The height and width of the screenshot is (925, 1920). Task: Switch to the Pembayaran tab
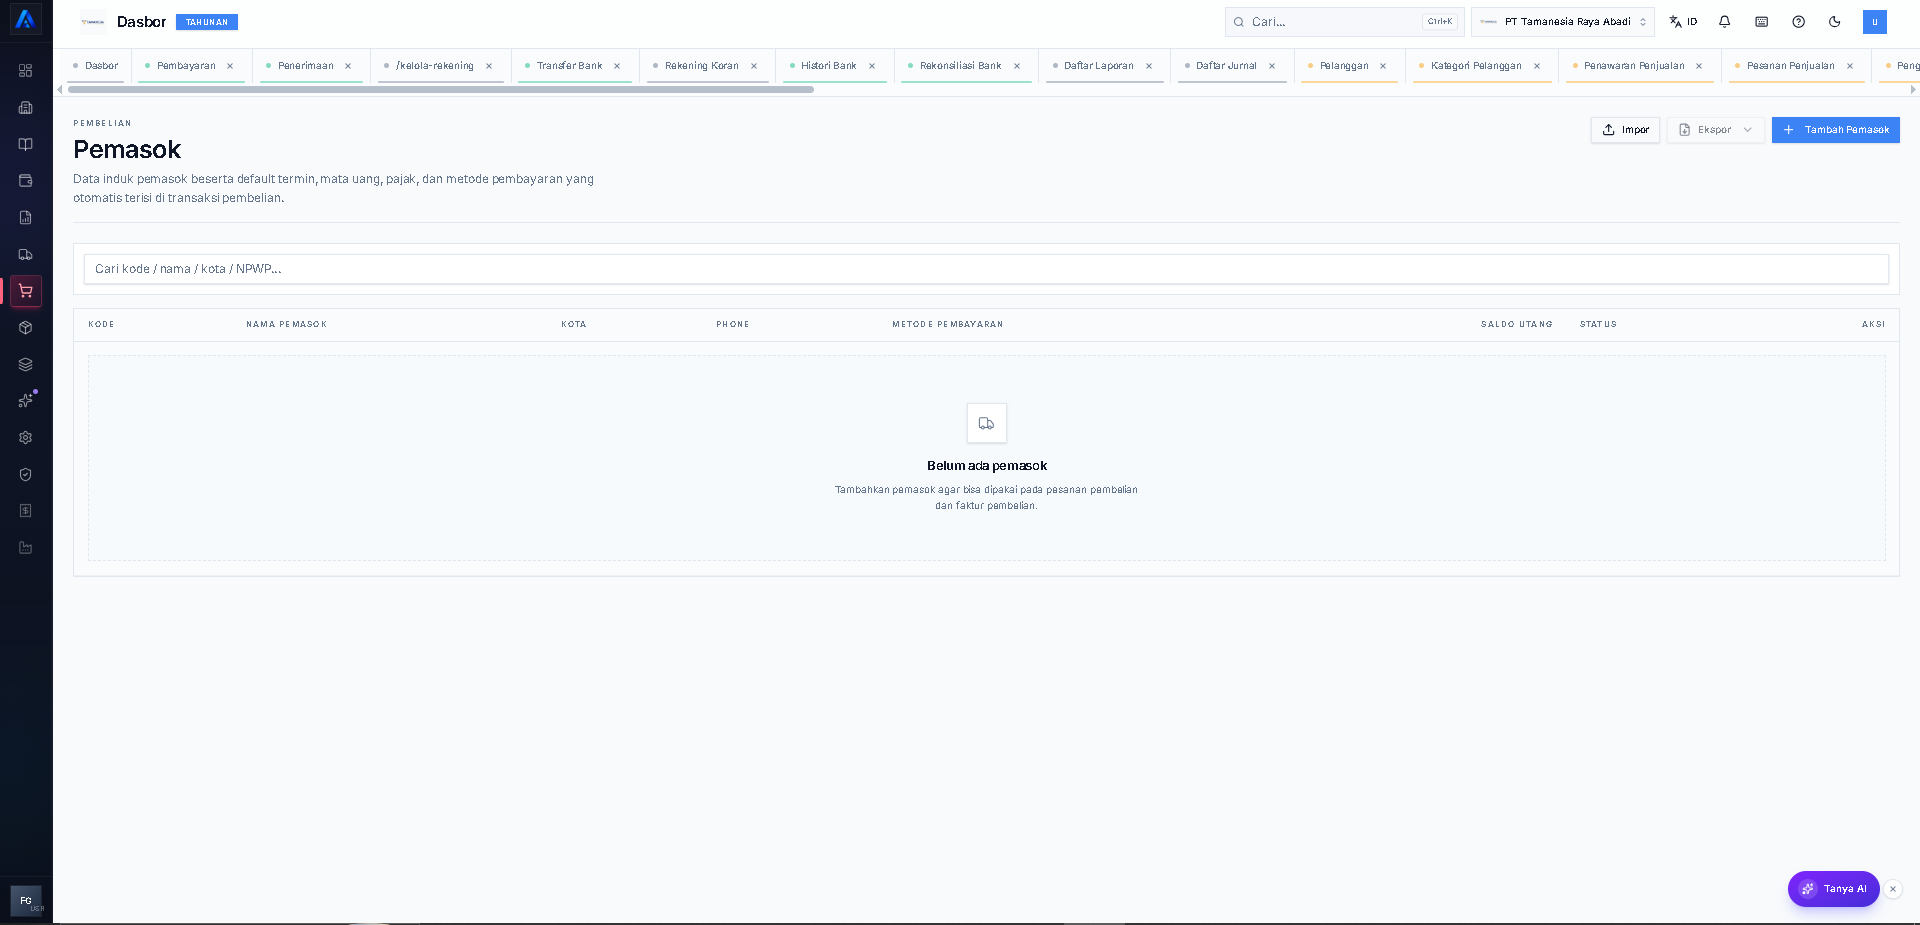(x=186, y=66)
